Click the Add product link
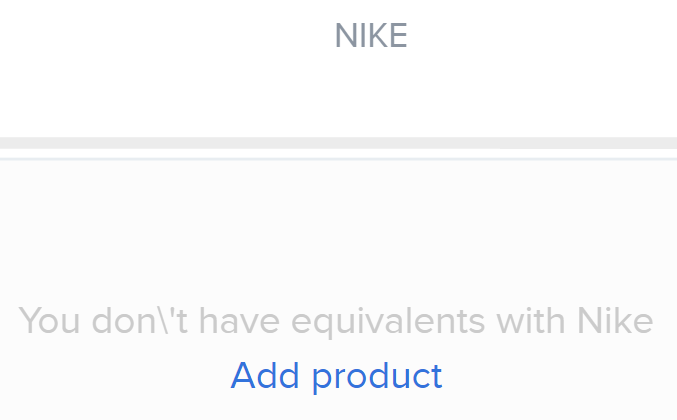This screenshot has width=677, height=420. 336,376
